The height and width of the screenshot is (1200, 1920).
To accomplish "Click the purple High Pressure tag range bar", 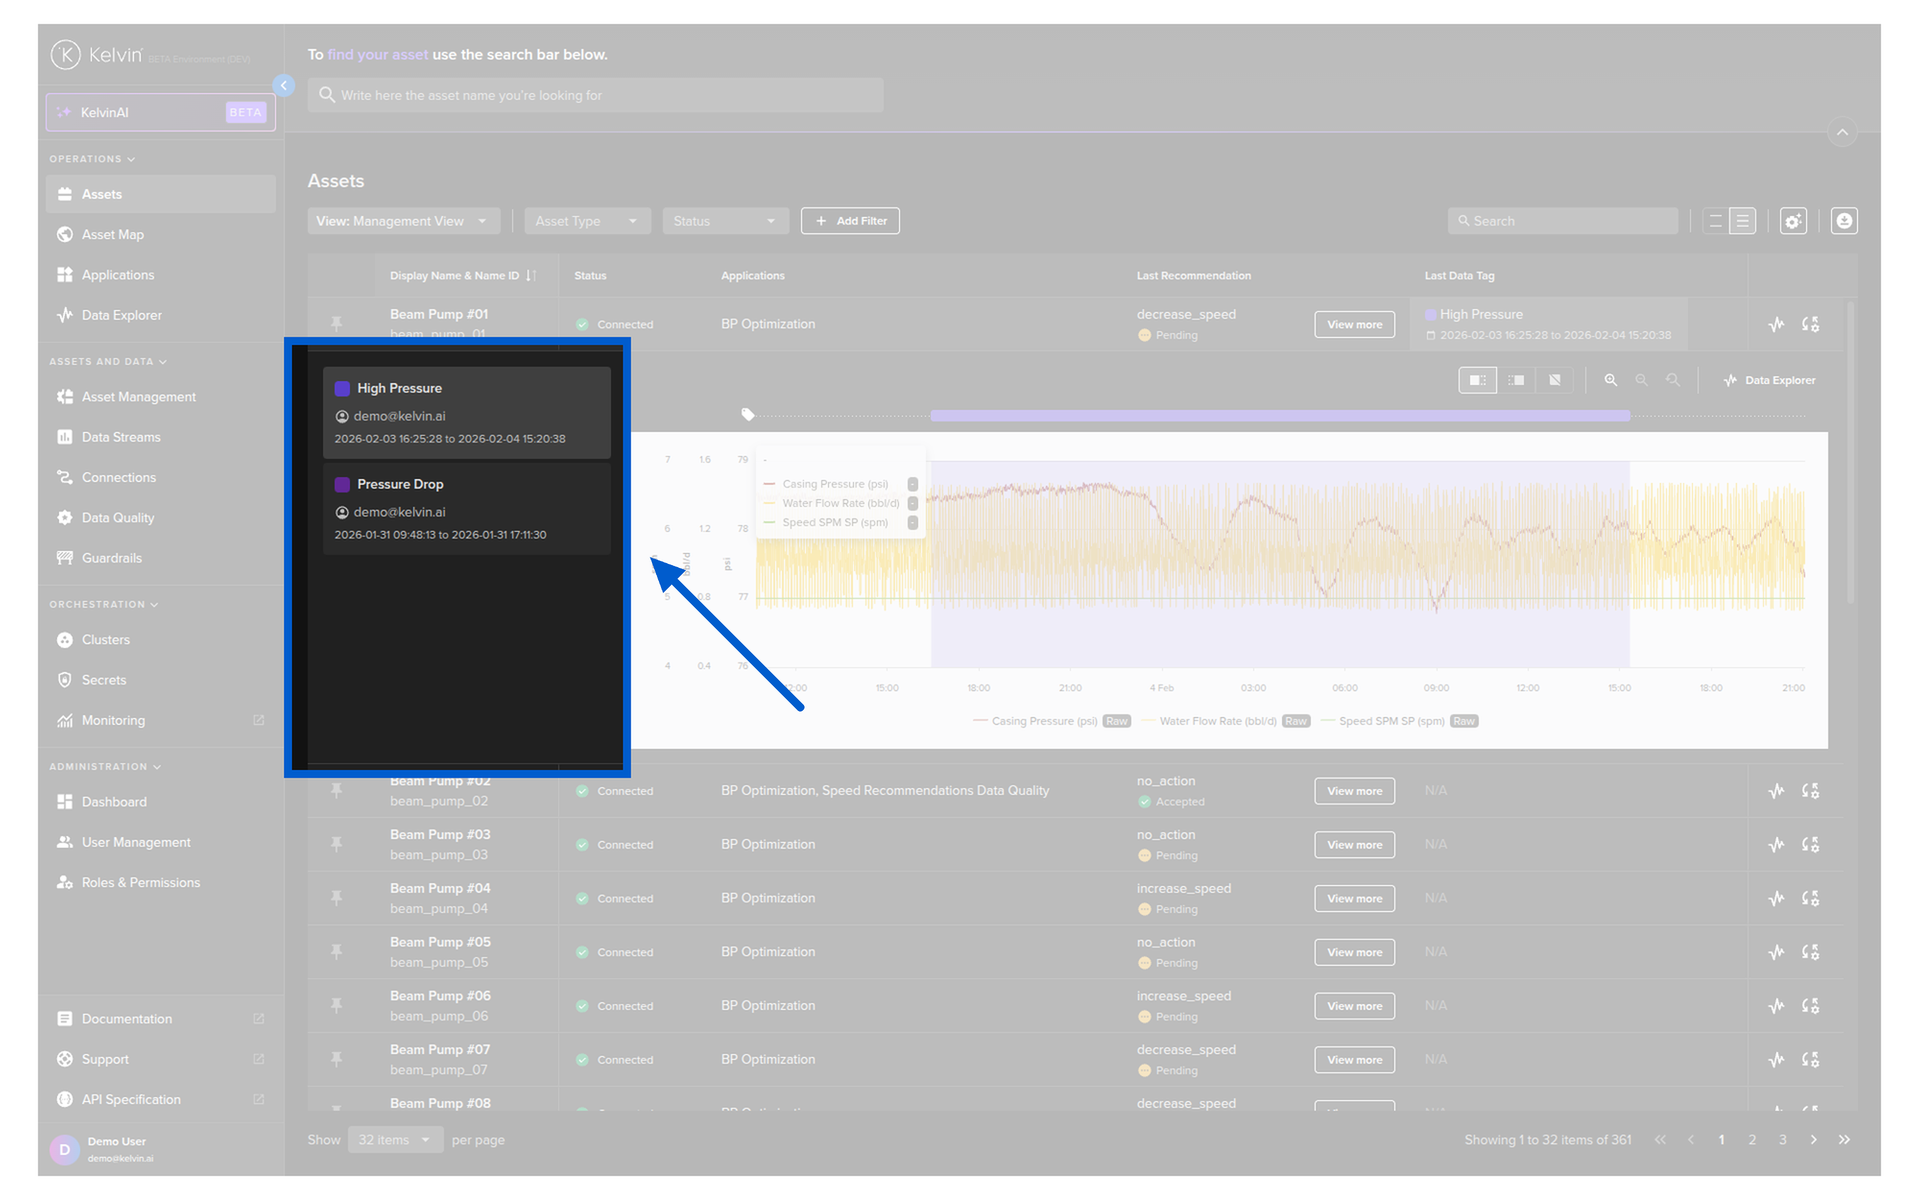I will point(1279,415).
